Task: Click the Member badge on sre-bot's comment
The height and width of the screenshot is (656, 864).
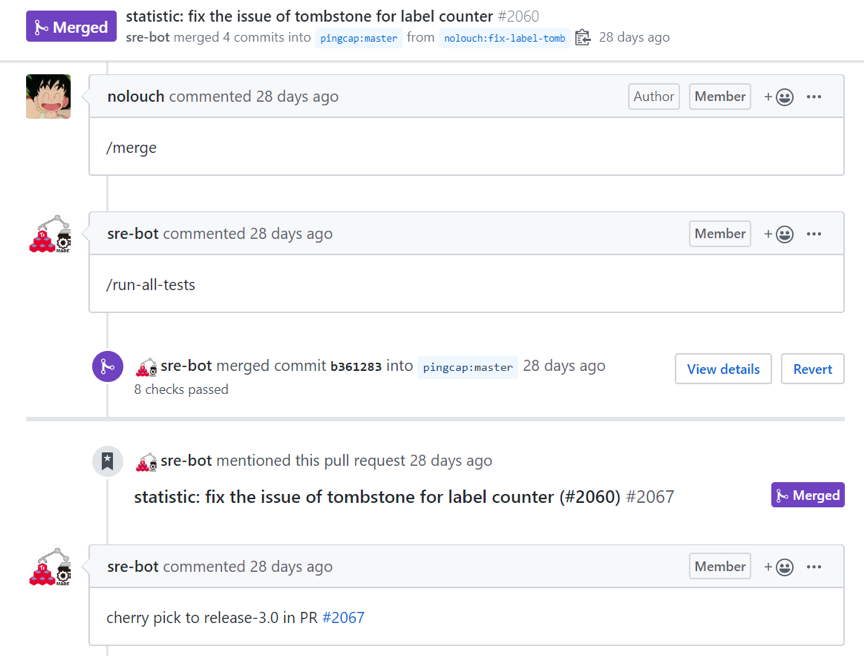Action: [x=719, y=233]
